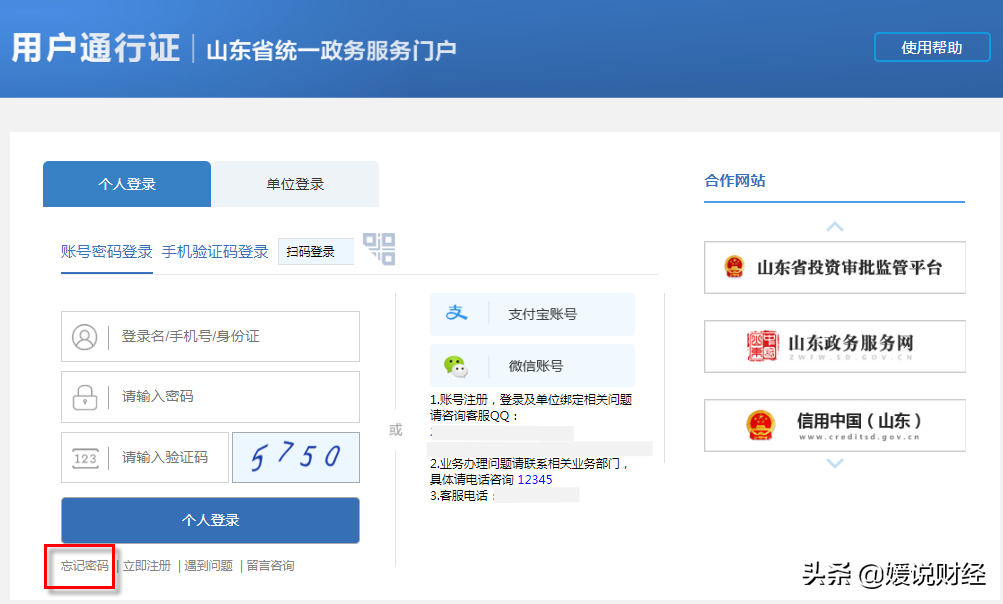Open the 忘记密码 link
Image resolution: width=1003 pixels, height=604 pixels.
pos(84,566)
